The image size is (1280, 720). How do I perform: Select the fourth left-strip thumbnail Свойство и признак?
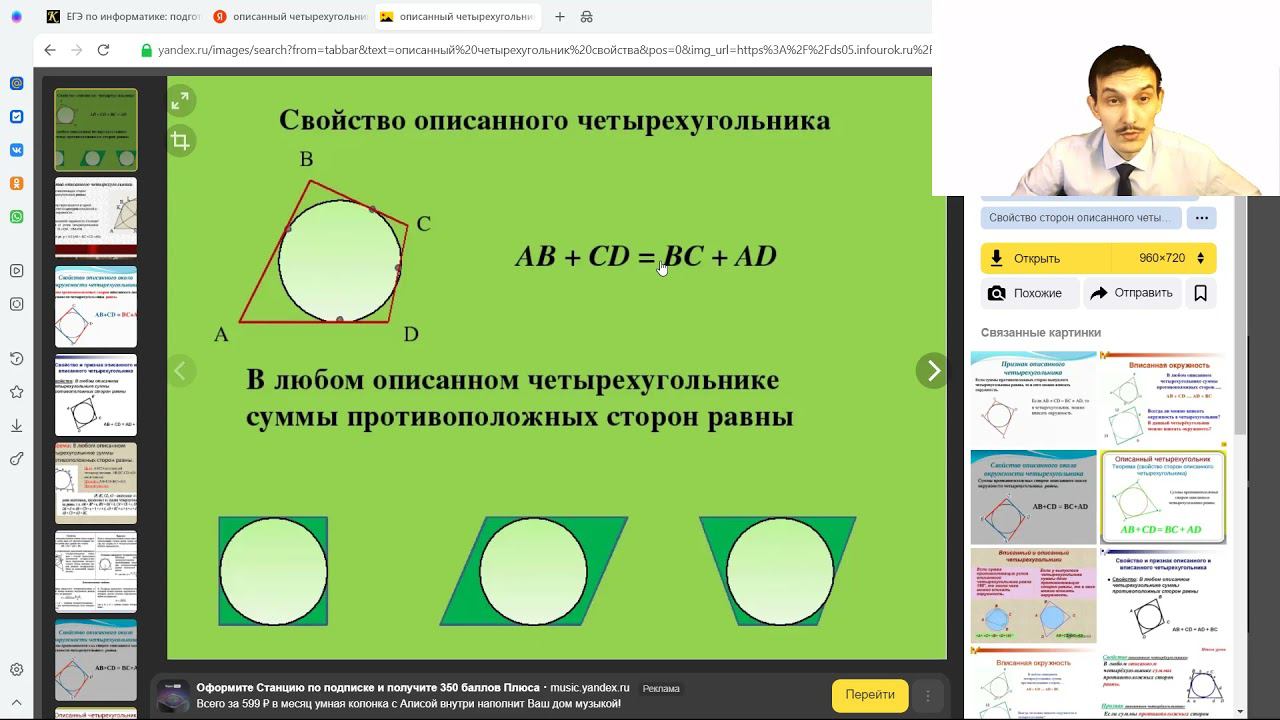pyautogui.click(x=96, y=395)
